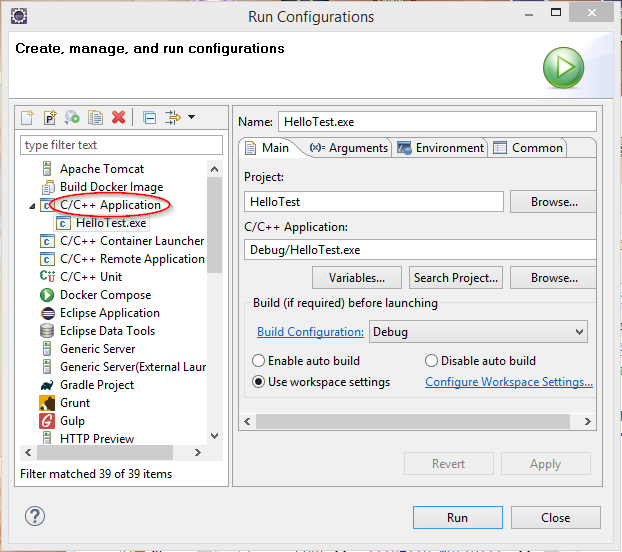622x552 pixels.
Task: Open the Build Configuration Debug dropdown
Action: 478,332
